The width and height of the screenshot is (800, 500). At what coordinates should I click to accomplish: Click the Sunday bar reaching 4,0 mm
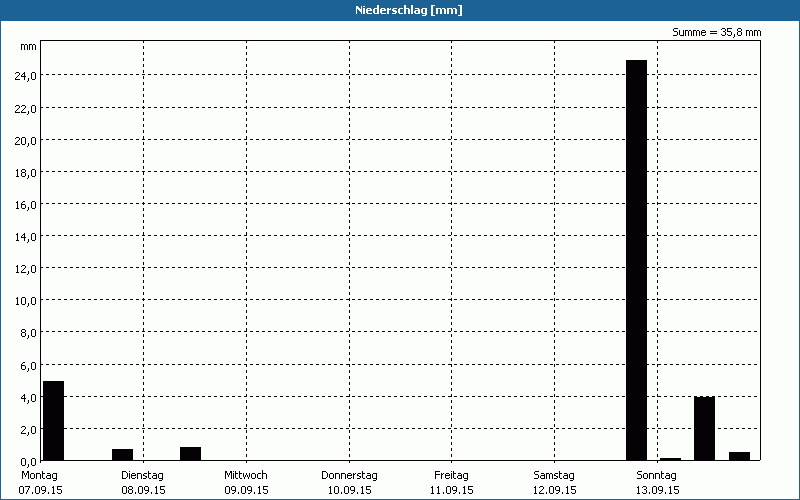pyautogui.click(x=704, y=429)
